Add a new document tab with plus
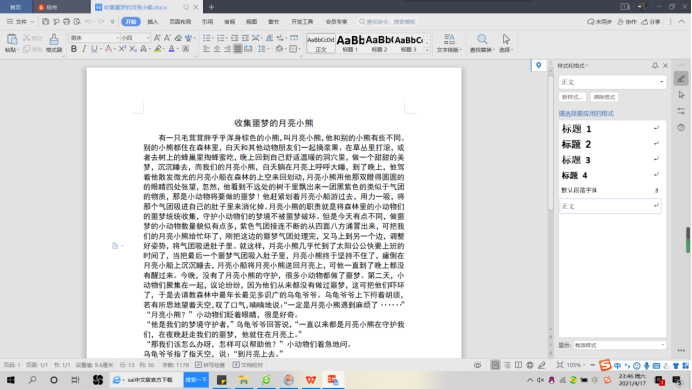Screen dimensions: 692x389 (211, 7)
